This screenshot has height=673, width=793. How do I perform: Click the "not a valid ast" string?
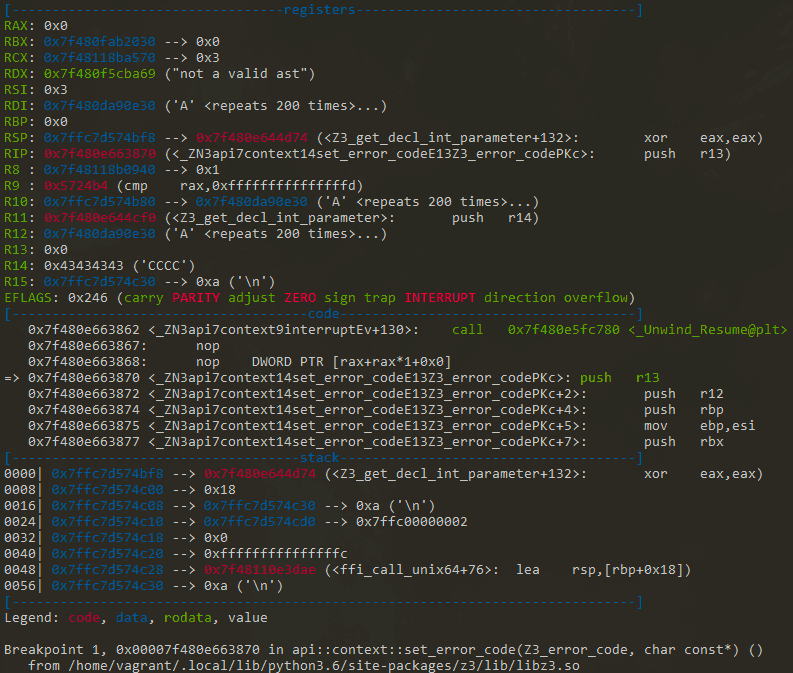coord(240,74)
